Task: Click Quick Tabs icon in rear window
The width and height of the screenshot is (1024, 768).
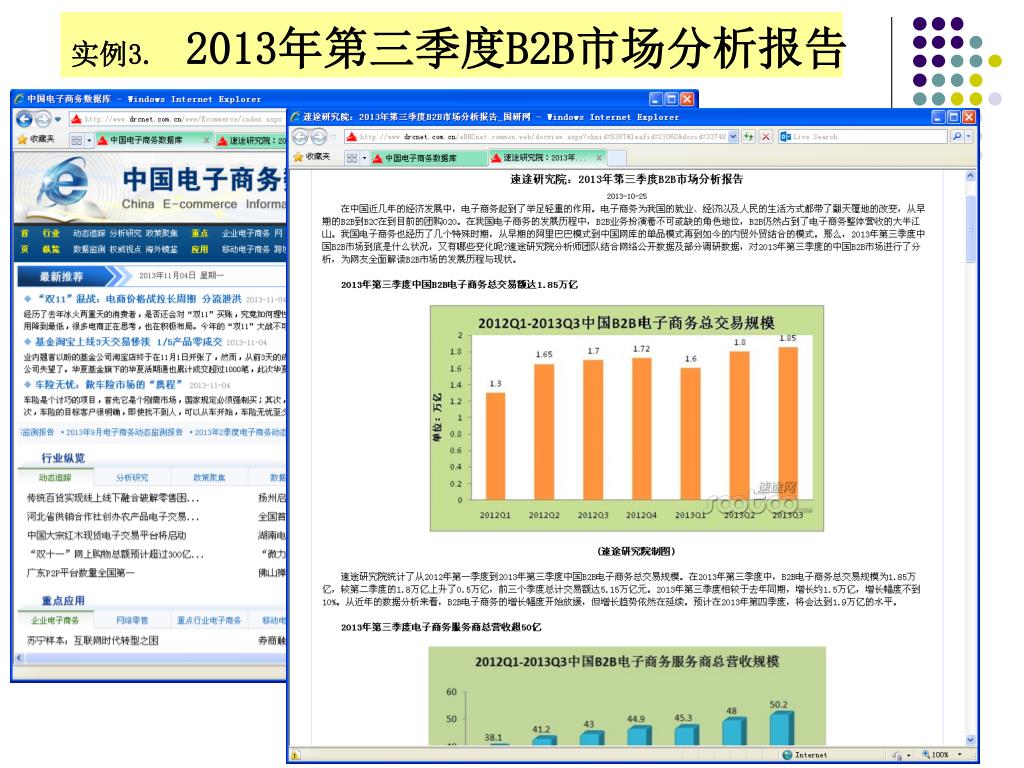Action: (76, 140)
